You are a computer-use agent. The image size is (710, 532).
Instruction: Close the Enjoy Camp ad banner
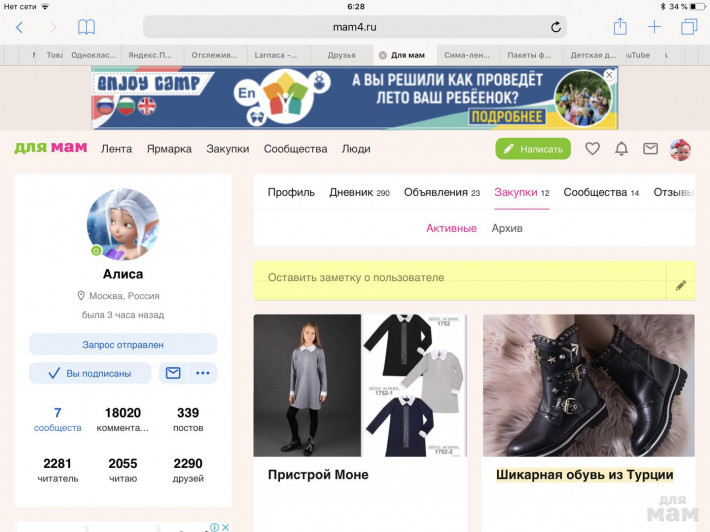click(609, 74)
